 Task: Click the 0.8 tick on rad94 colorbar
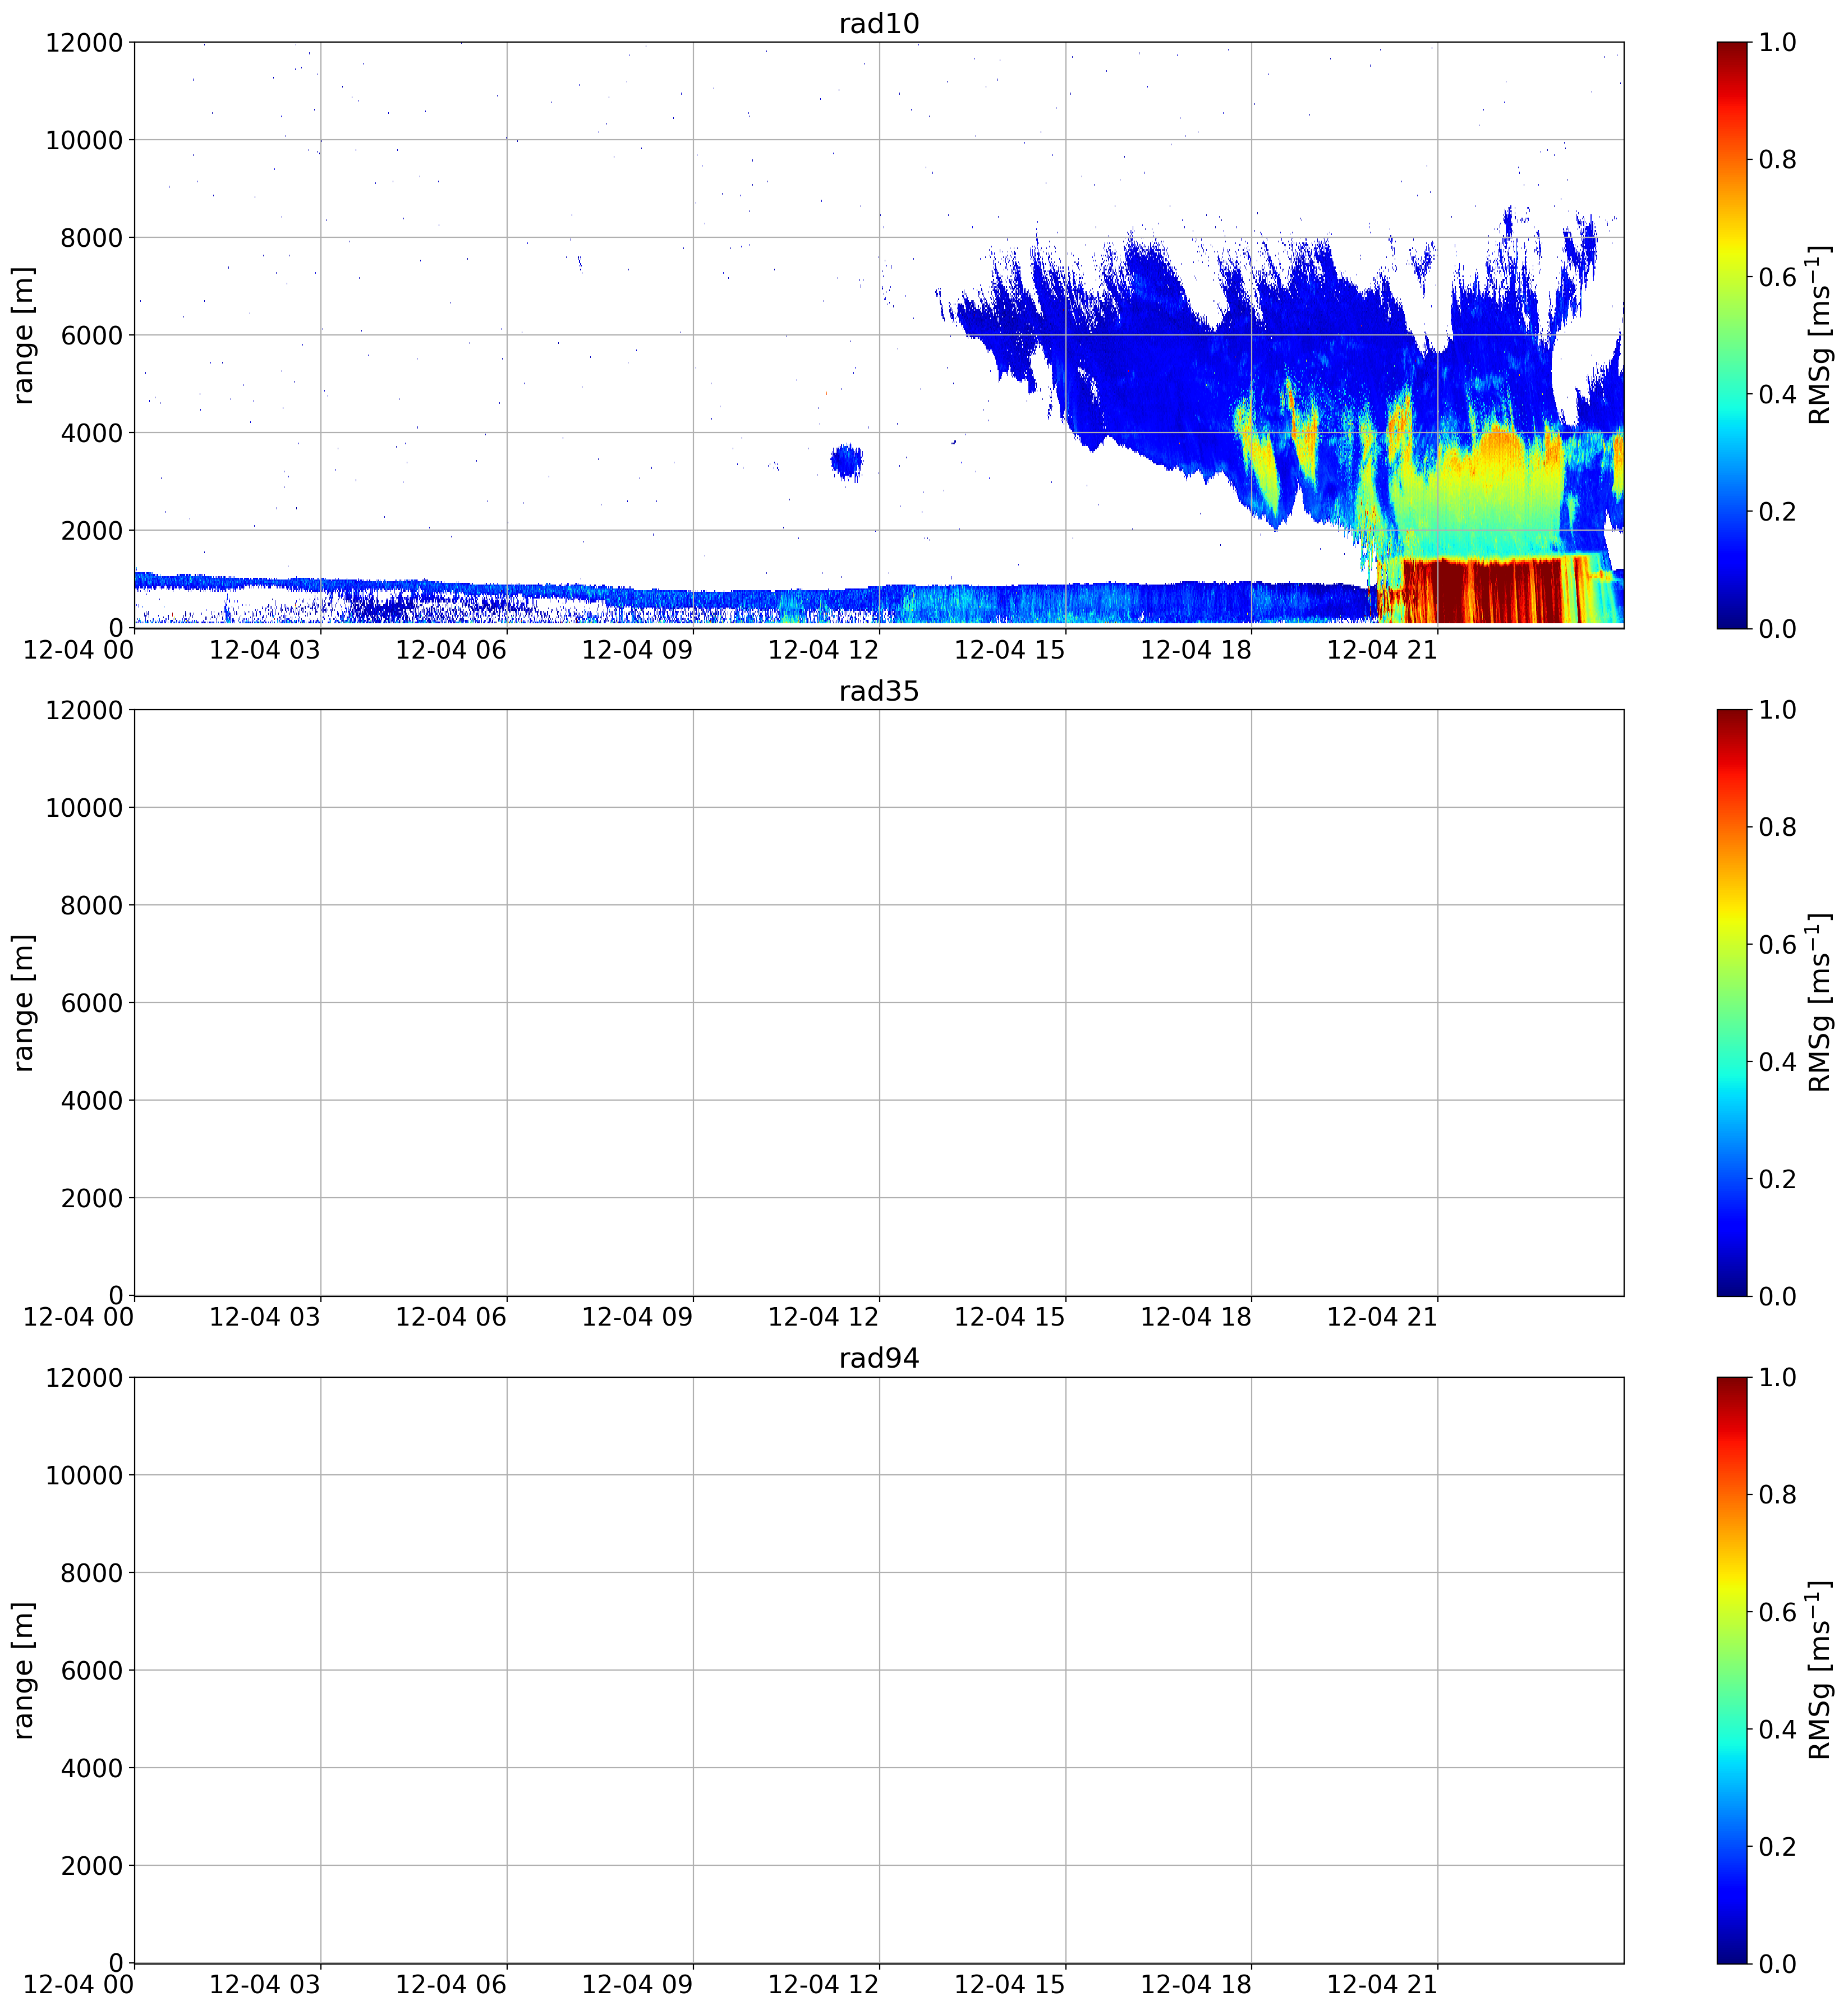point(1777,1494)
